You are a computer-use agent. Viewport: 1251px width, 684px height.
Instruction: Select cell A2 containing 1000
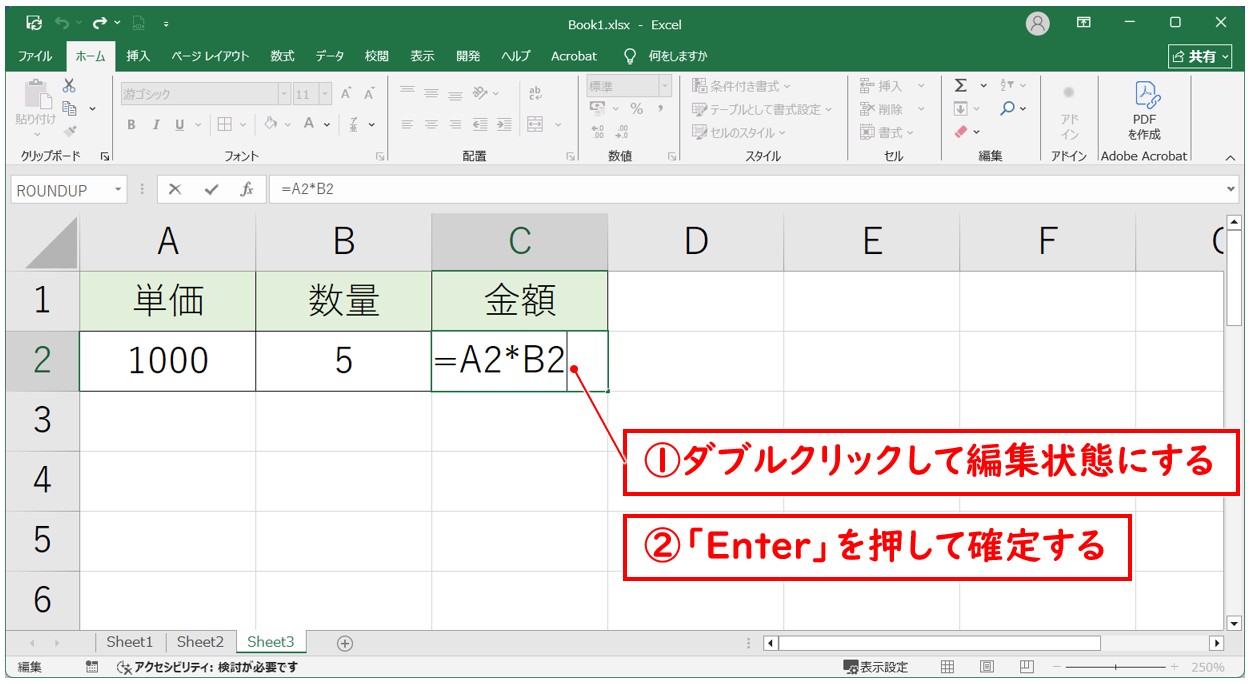(x=168, y=361)
